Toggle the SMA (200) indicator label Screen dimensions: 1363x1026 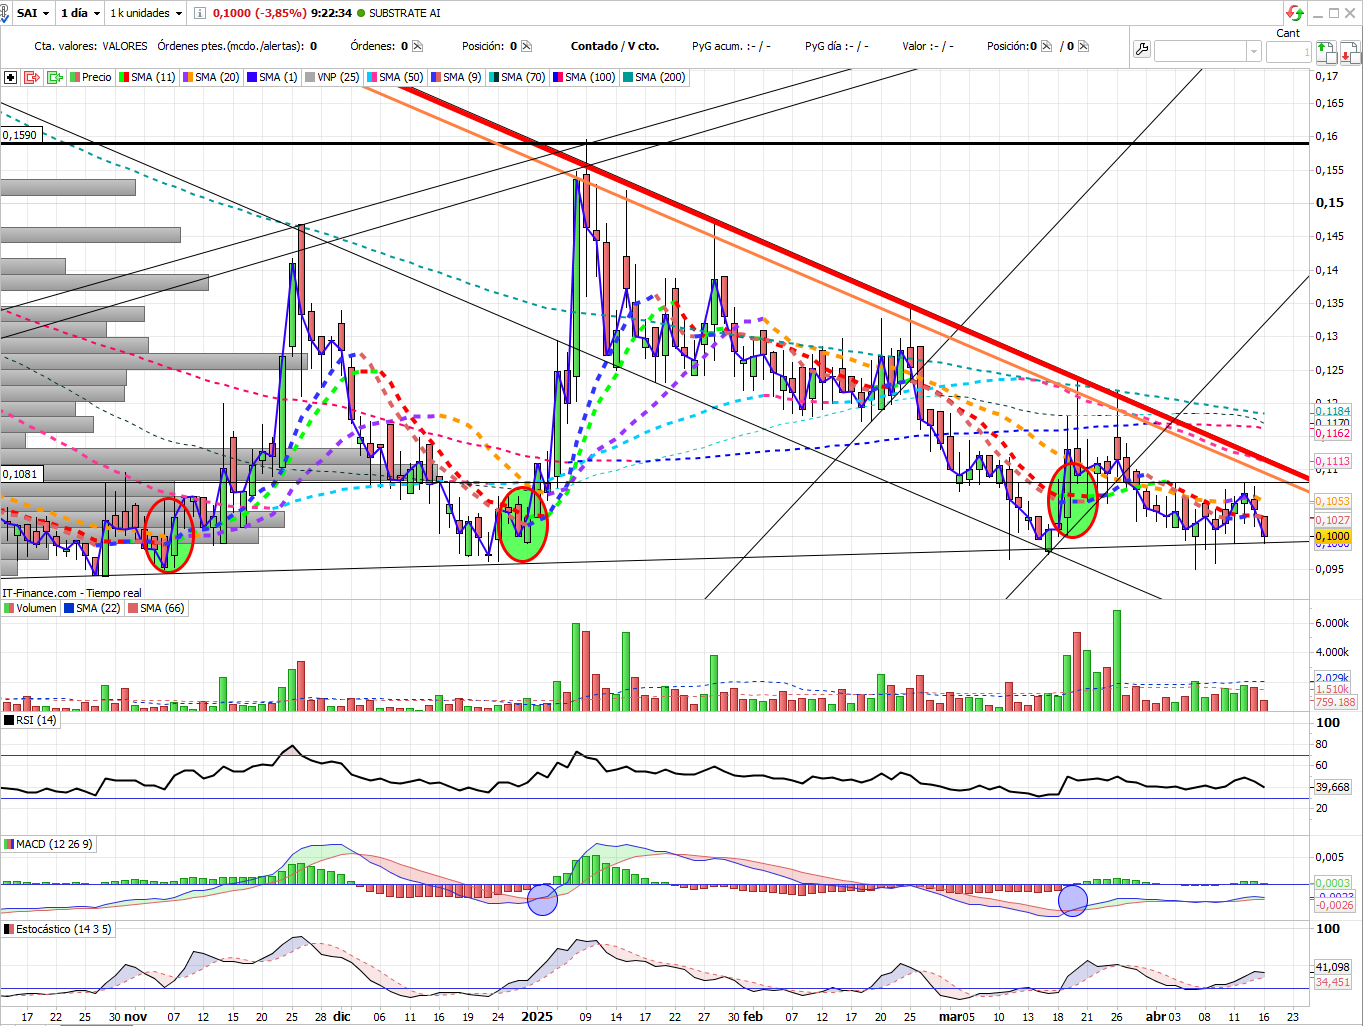click(654, 77)
